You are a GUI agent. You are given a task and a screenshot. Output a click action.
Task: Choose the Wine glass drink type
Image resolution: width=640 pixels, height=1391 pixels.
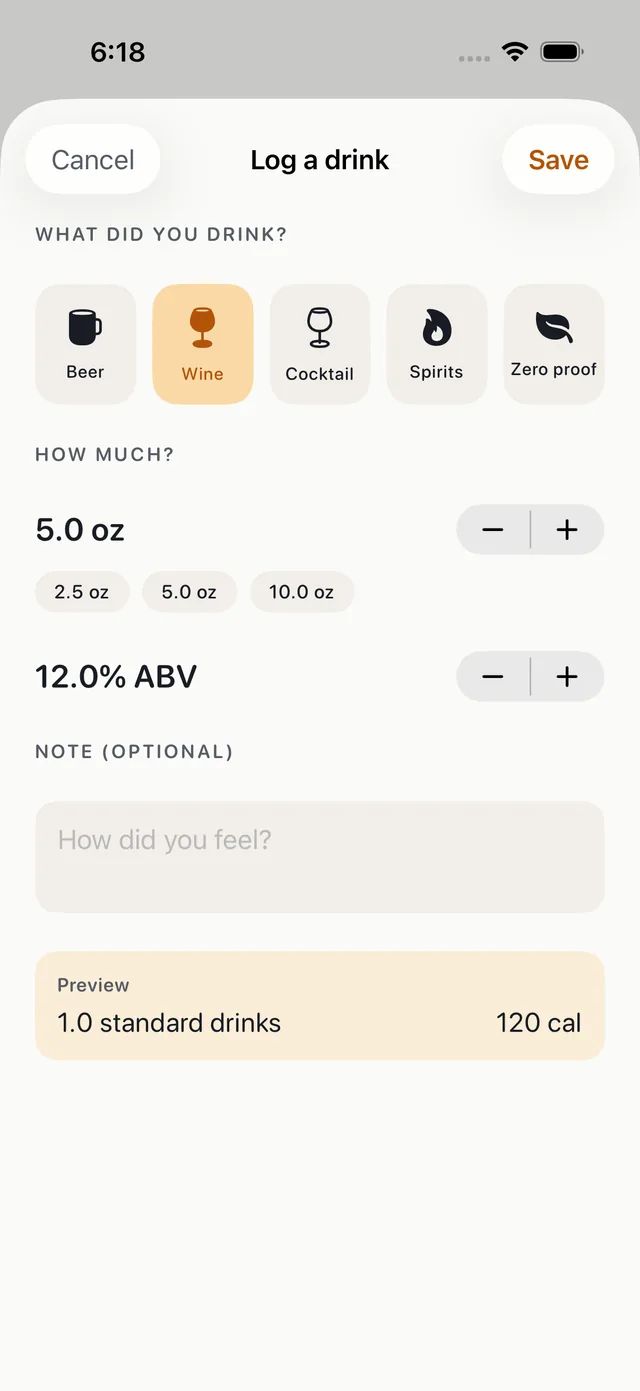tap(202, 344)
